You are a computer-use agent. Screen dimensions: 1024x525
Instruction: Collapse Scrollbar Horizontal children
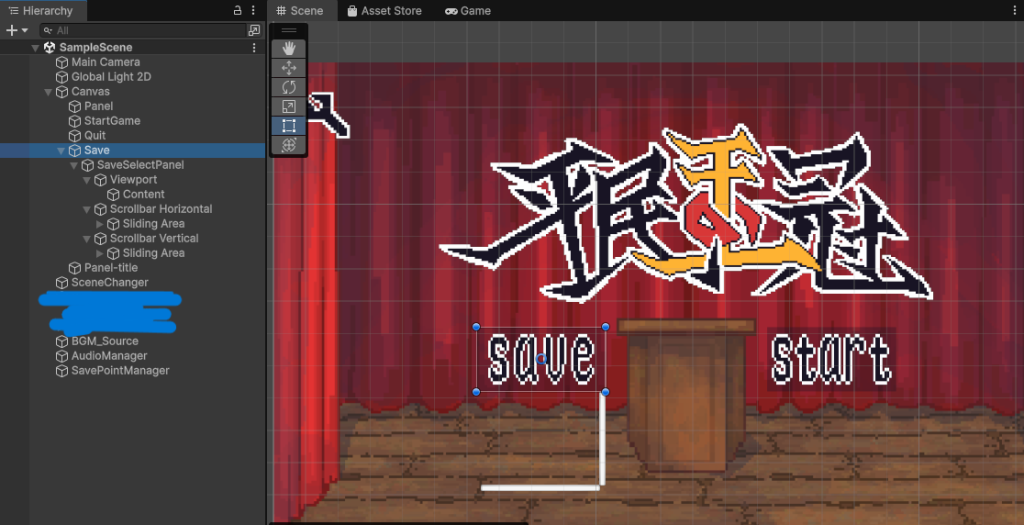point(87,210)
